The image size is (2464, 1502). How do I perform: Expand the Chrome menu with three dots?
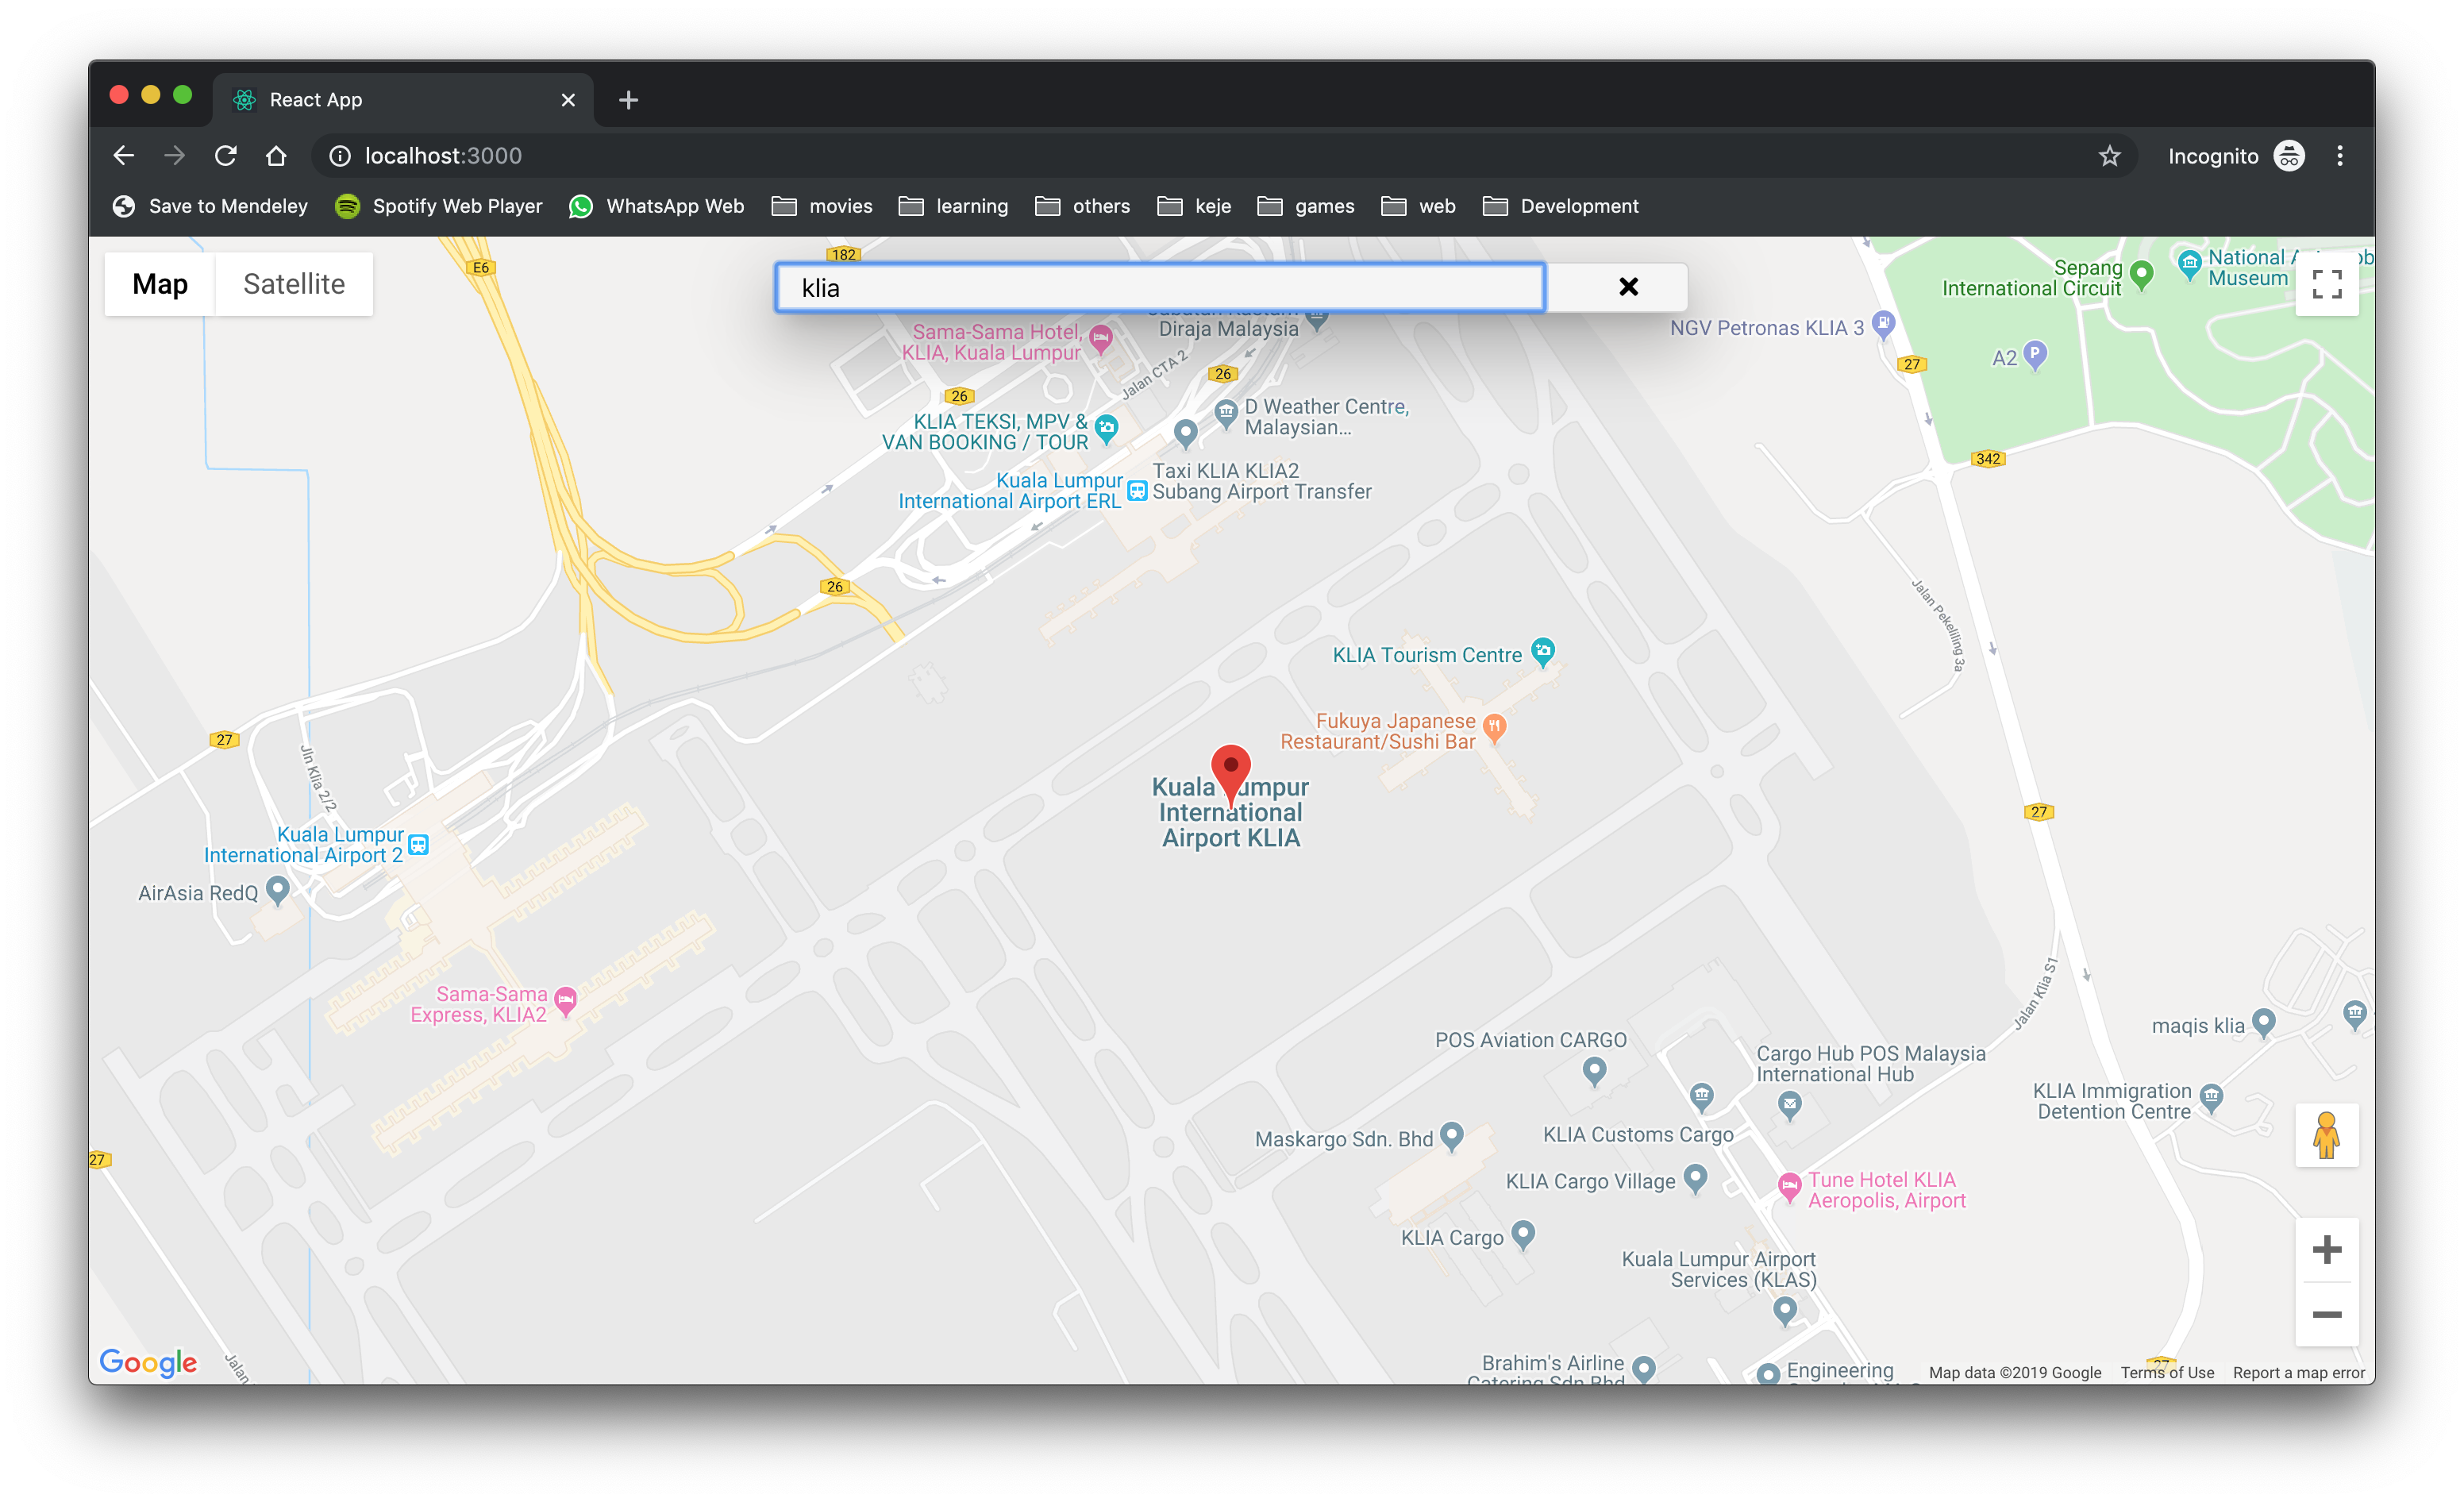[2340, 156]
